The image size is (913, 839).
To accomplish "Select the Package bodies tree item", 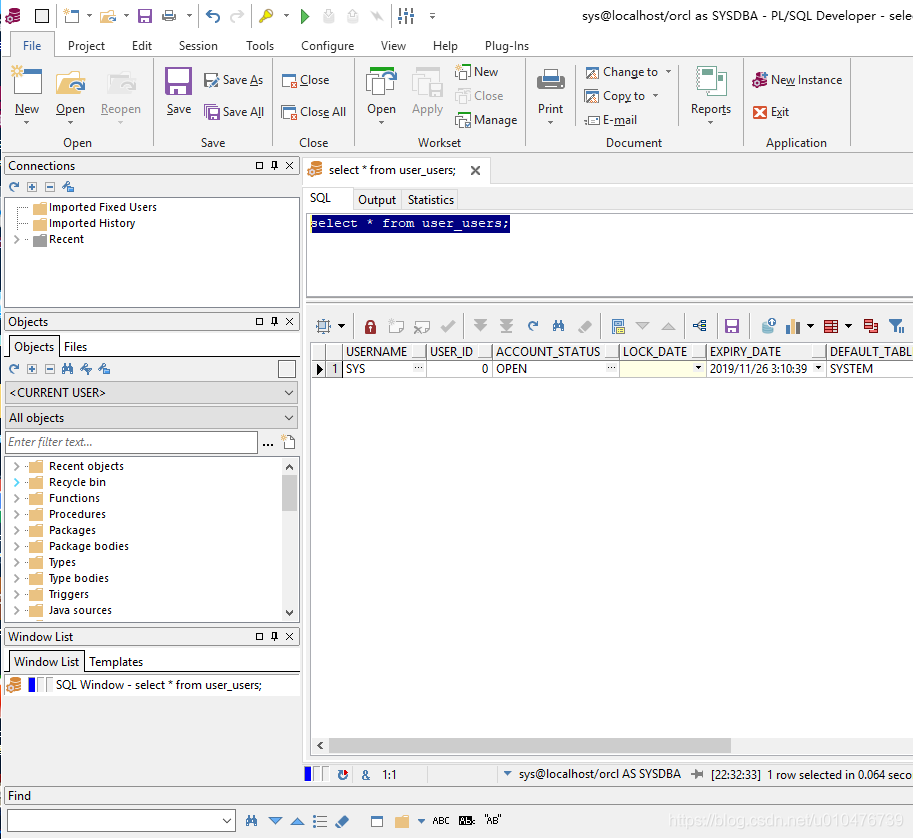I will pyautogui.click(x=89, y=546).
